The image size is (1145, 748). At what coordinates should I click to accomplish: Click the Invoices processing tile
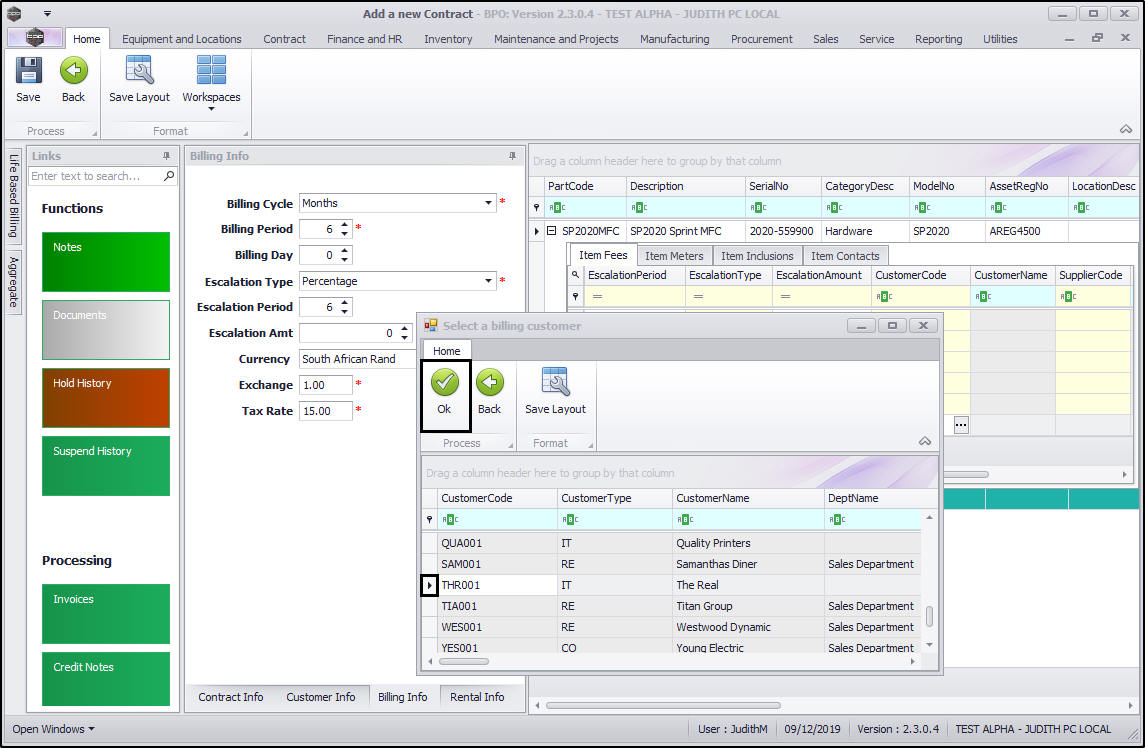(x=106, y=613)
